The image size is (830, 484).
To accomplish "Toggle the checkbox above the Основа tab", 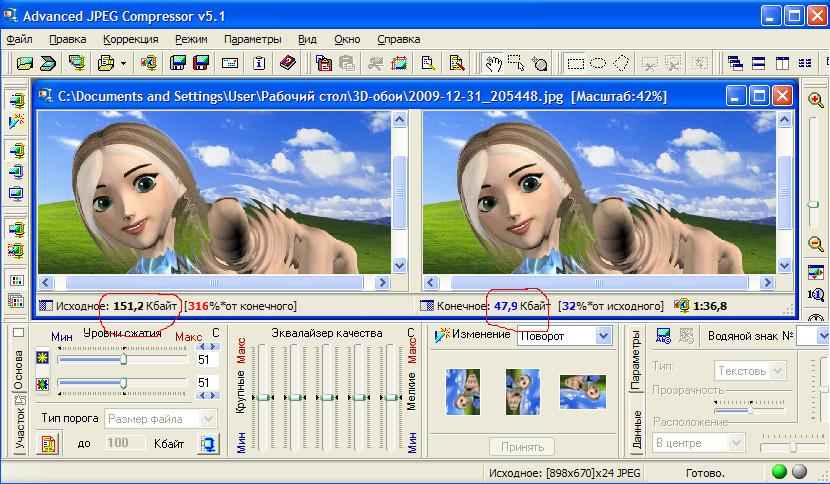I will (x=19, y=333).
